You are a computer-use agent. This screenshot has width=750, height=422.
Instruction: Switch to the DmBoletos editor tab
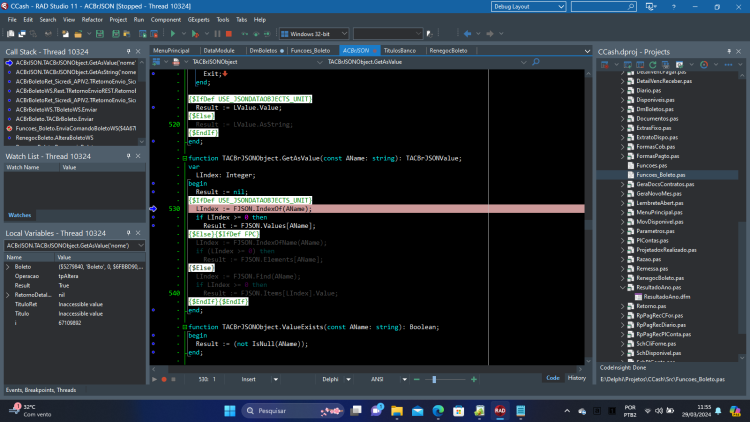(264, 50)
